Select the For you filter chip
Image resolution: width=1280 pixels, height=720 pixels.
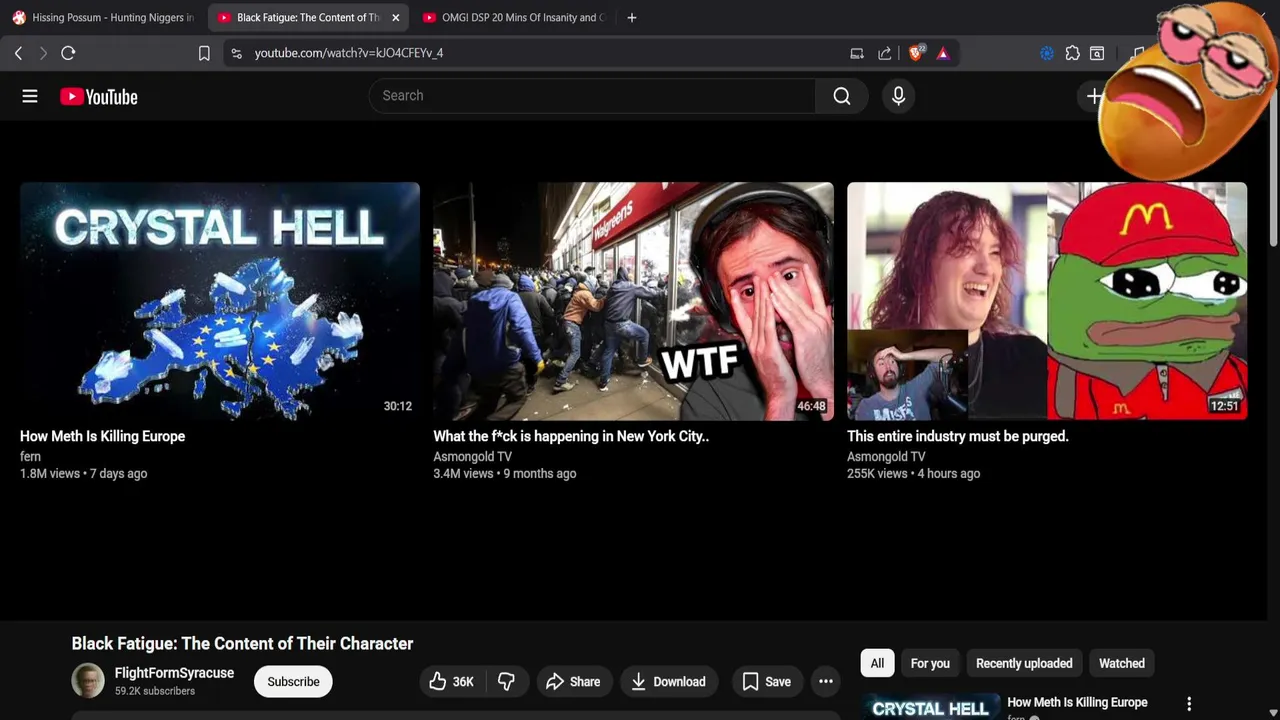coord(930,663)
